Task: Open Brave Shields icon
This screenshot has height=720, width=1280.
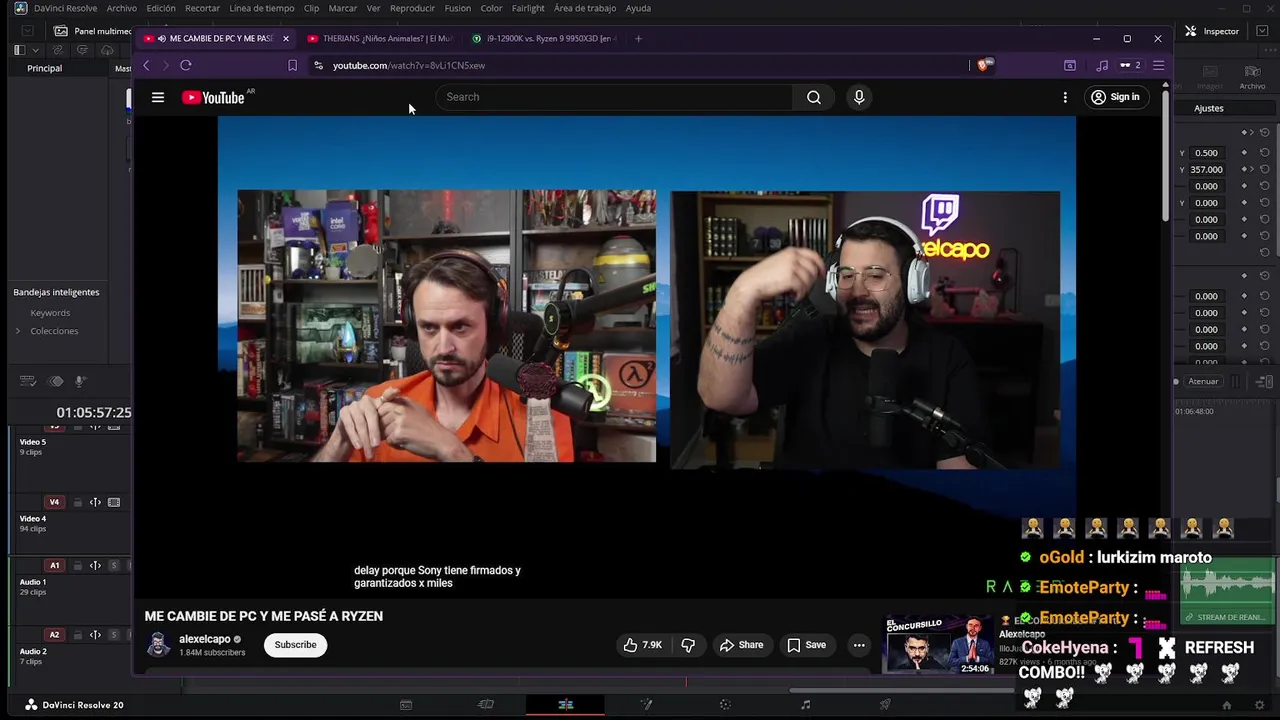Action: [984, 65]
